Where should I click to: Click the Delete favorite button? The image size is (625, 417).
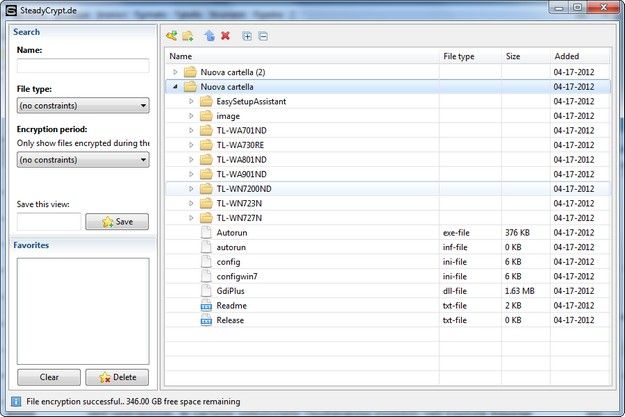point(116,377)
